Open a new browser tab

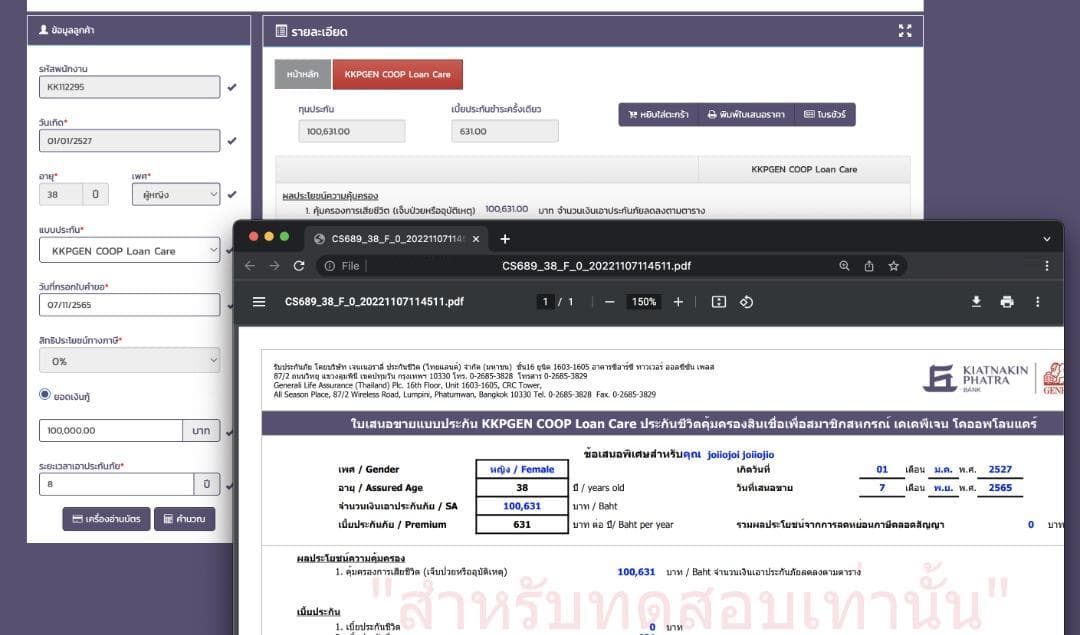pos(505,239)
